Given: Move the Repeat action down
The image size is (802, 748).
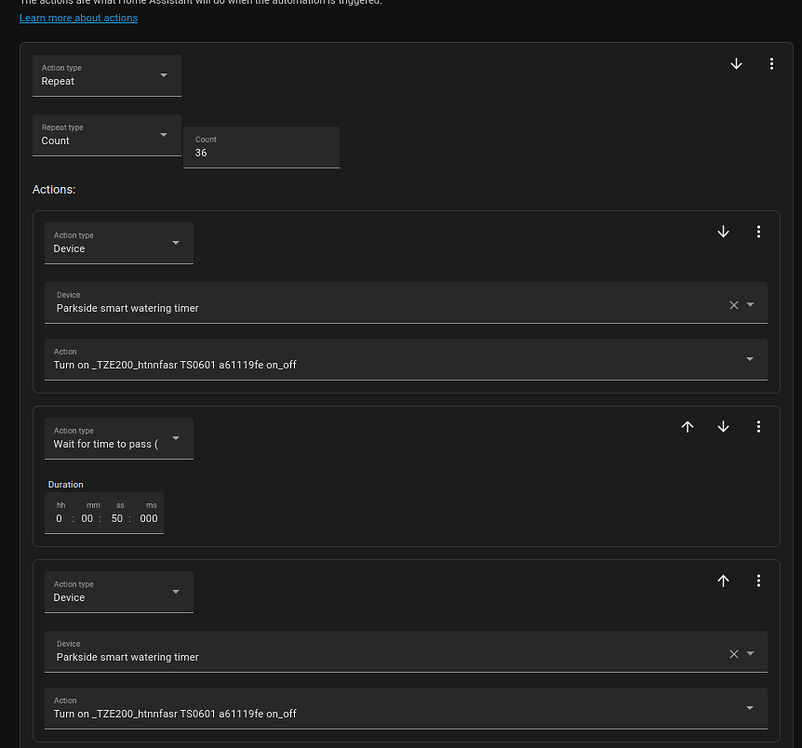Looking at the screenshot, I should pyautogui.click(x=736, y=64).
